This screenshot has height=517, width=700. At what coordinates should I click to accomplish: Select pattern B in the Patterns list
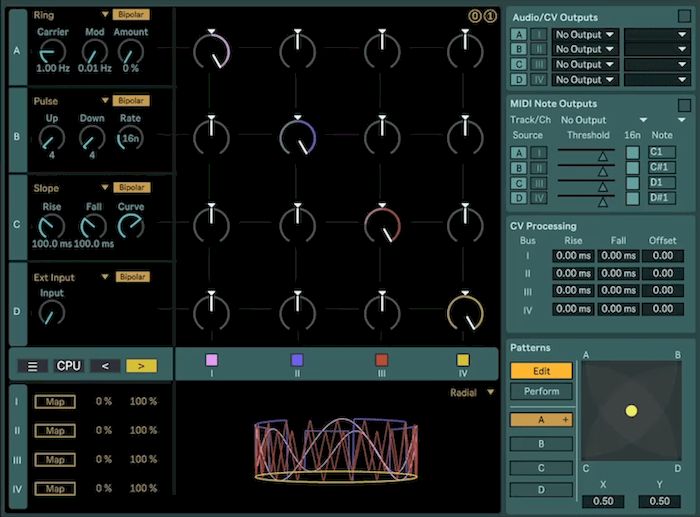point(541,443)
